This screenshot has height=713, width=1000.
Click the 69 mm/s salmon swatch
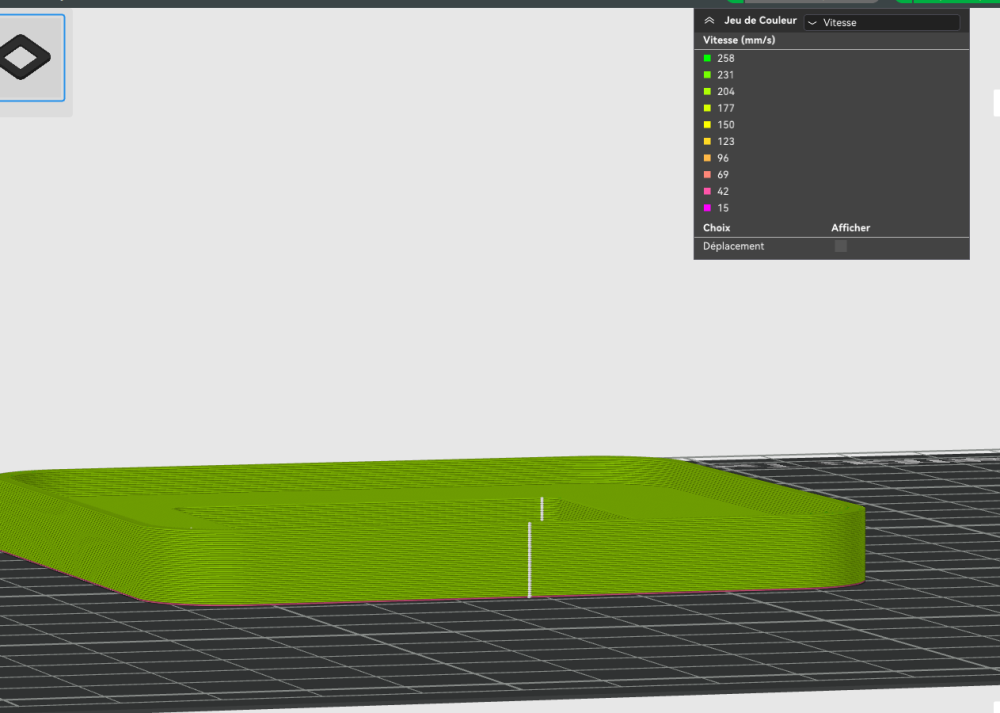pyautogui.click(x=707, y=174)
